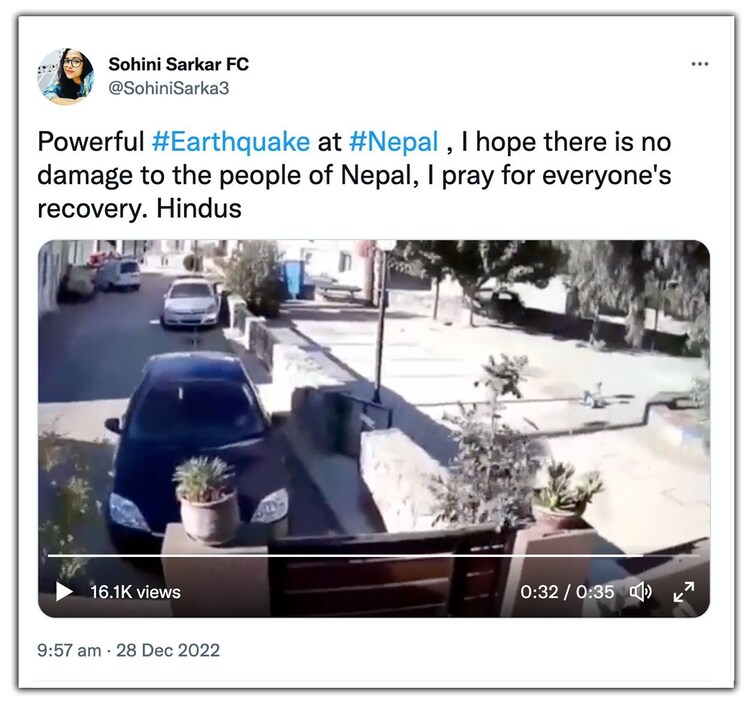750x707 pixels.
Task: Click the silver car in the video
Action: (190, 303)
